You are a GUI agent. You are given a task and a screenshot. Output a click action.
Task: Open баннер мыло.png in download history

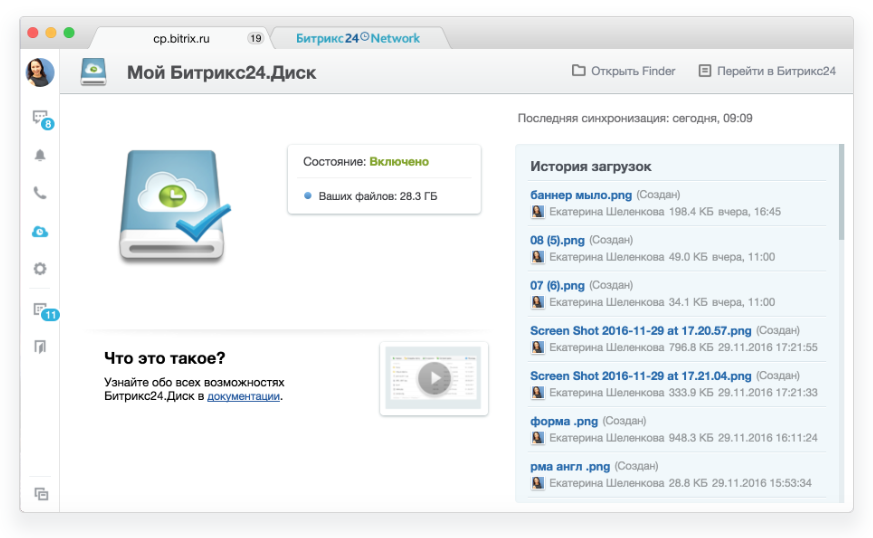(x=581, y=195)
